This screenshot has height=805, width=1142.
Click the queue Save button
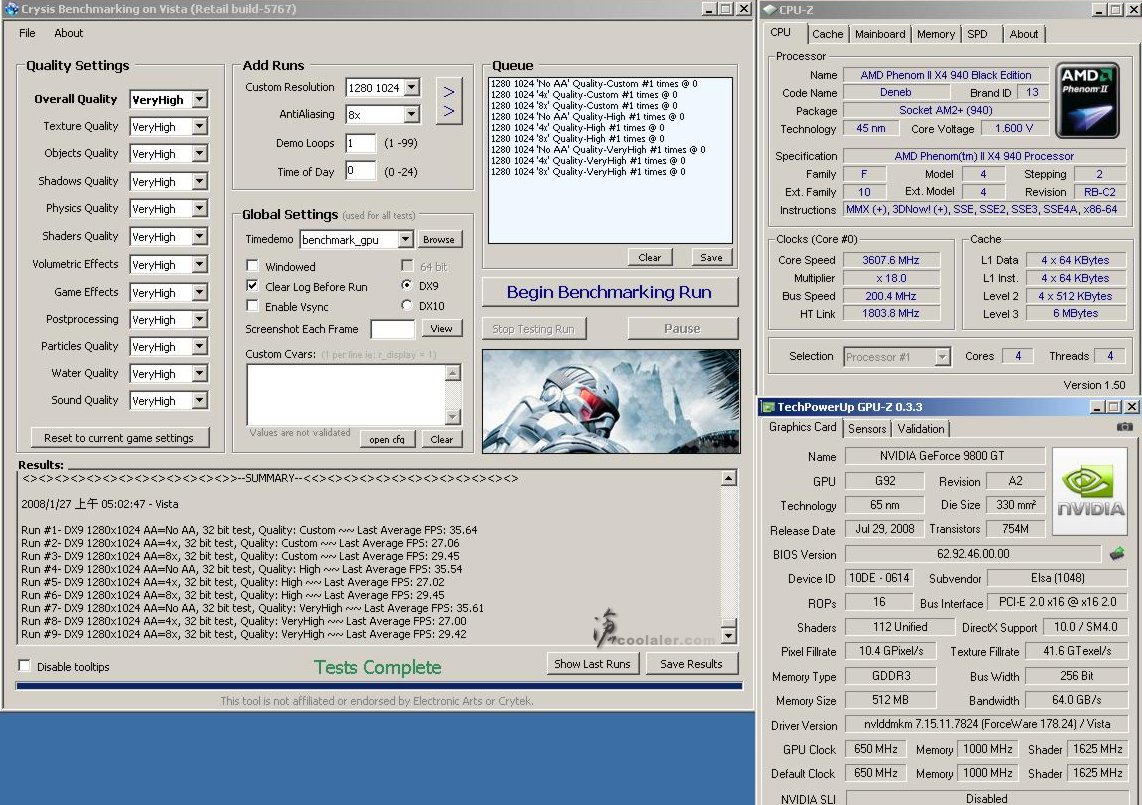point(712,257)
